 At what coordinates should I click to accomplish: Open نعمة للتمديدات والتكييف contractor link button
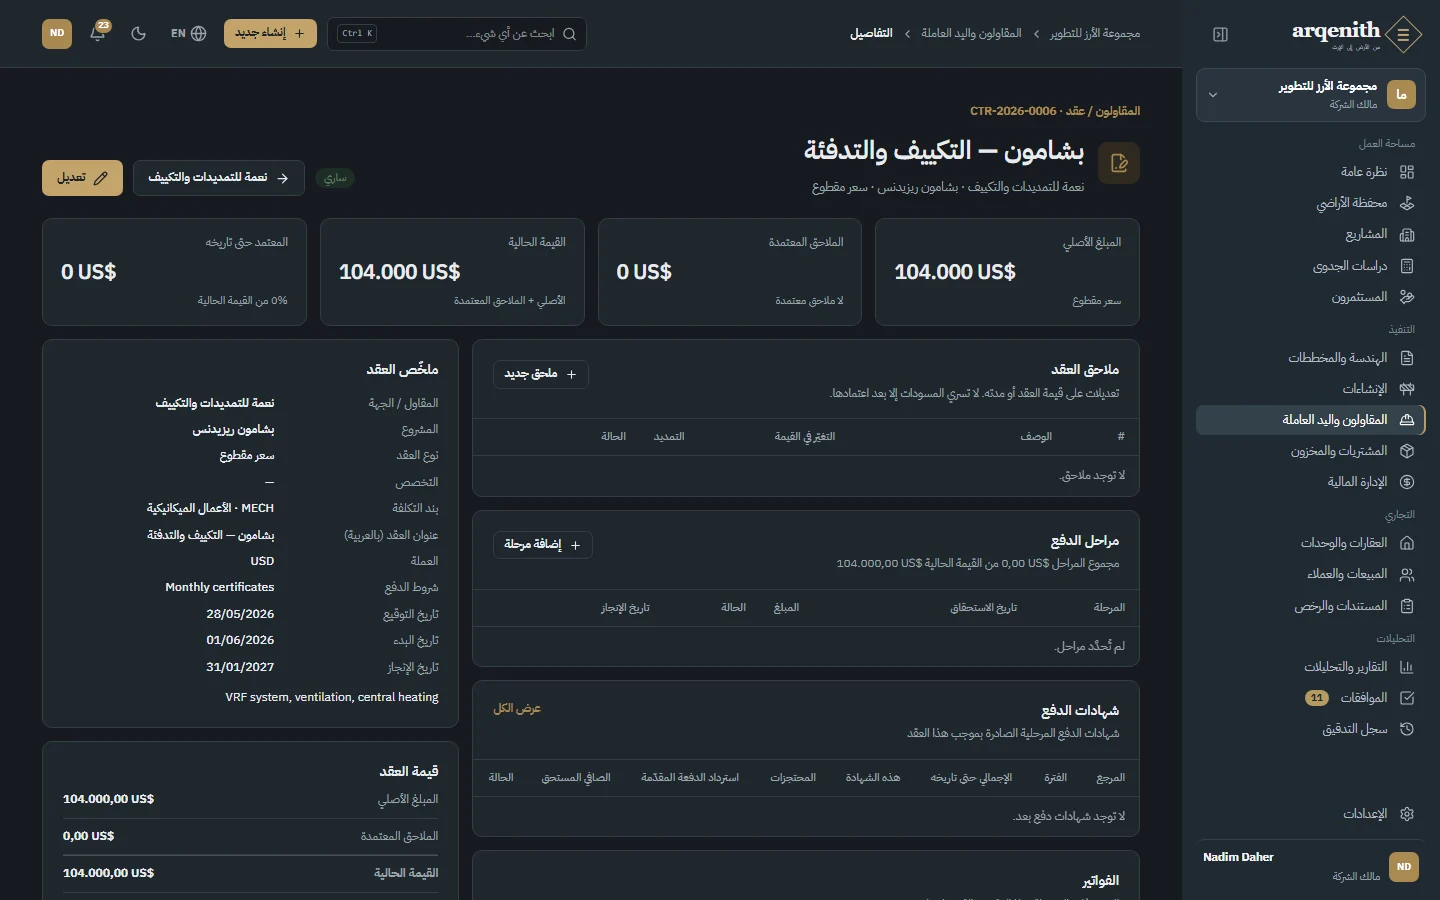click(218, 178)
